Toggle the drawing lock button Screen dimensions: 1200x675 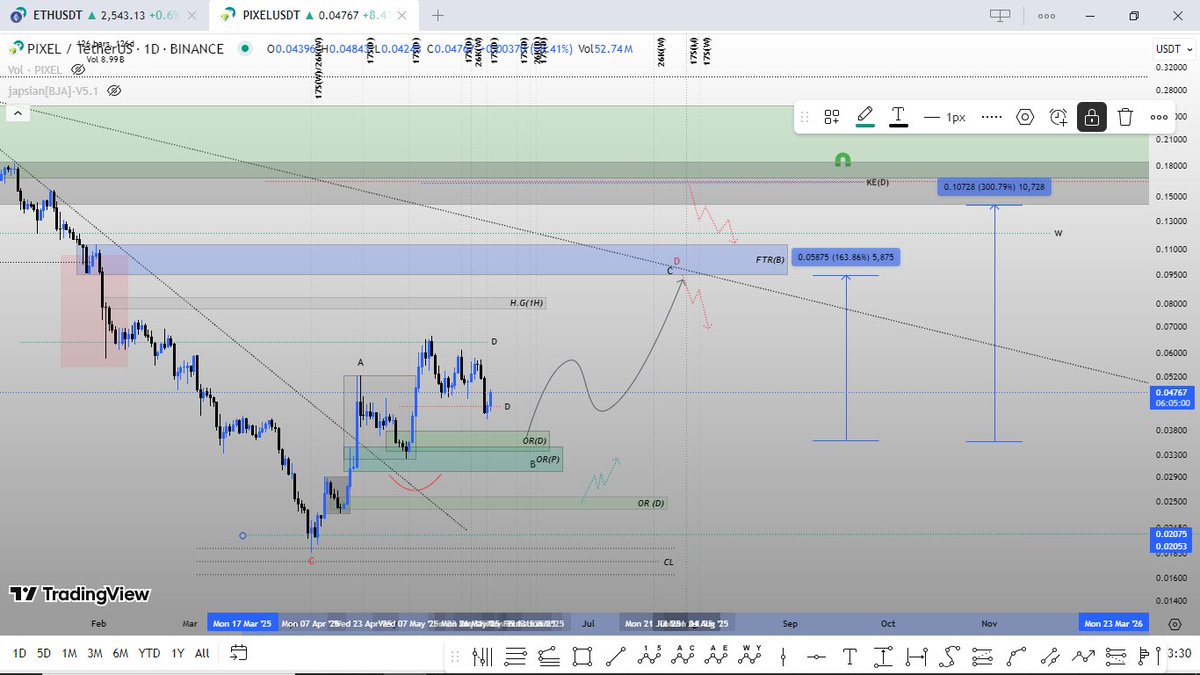1092,117
